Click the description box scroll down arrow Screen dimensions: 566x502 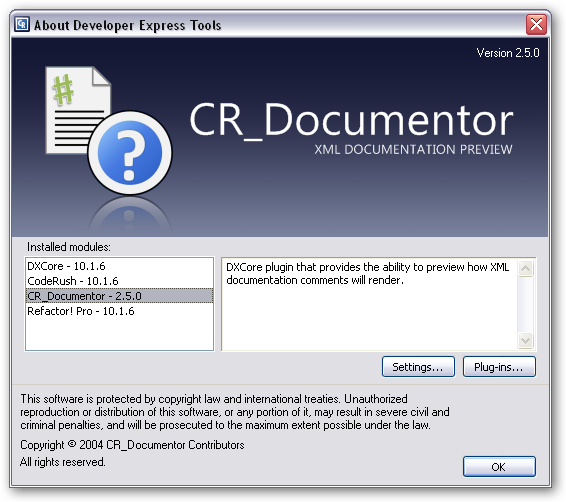(x=525, y=340)
